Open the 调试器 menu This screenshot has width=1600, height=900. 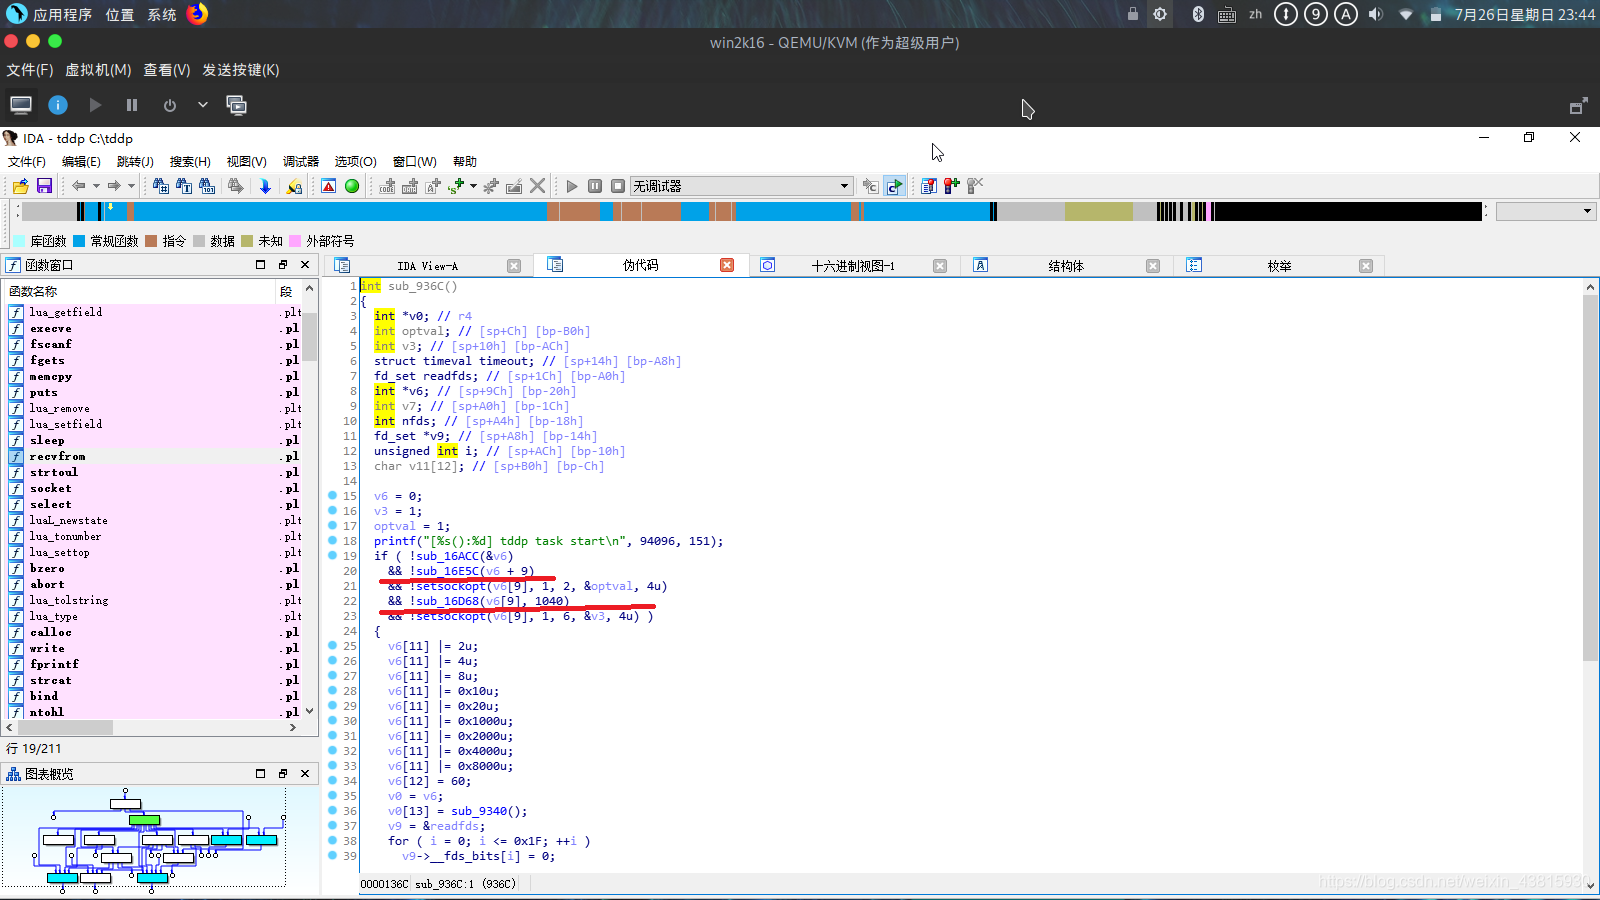[x=301, y=161]
